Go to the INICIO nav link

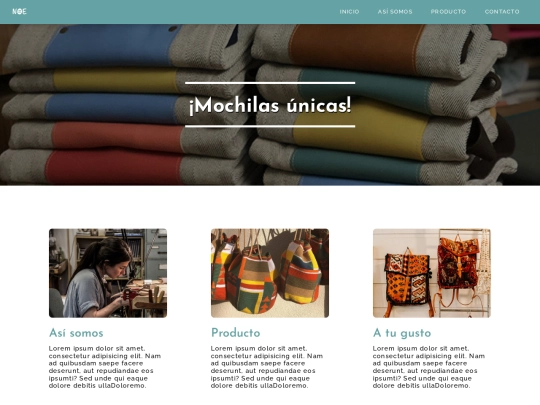pos(349,12)
